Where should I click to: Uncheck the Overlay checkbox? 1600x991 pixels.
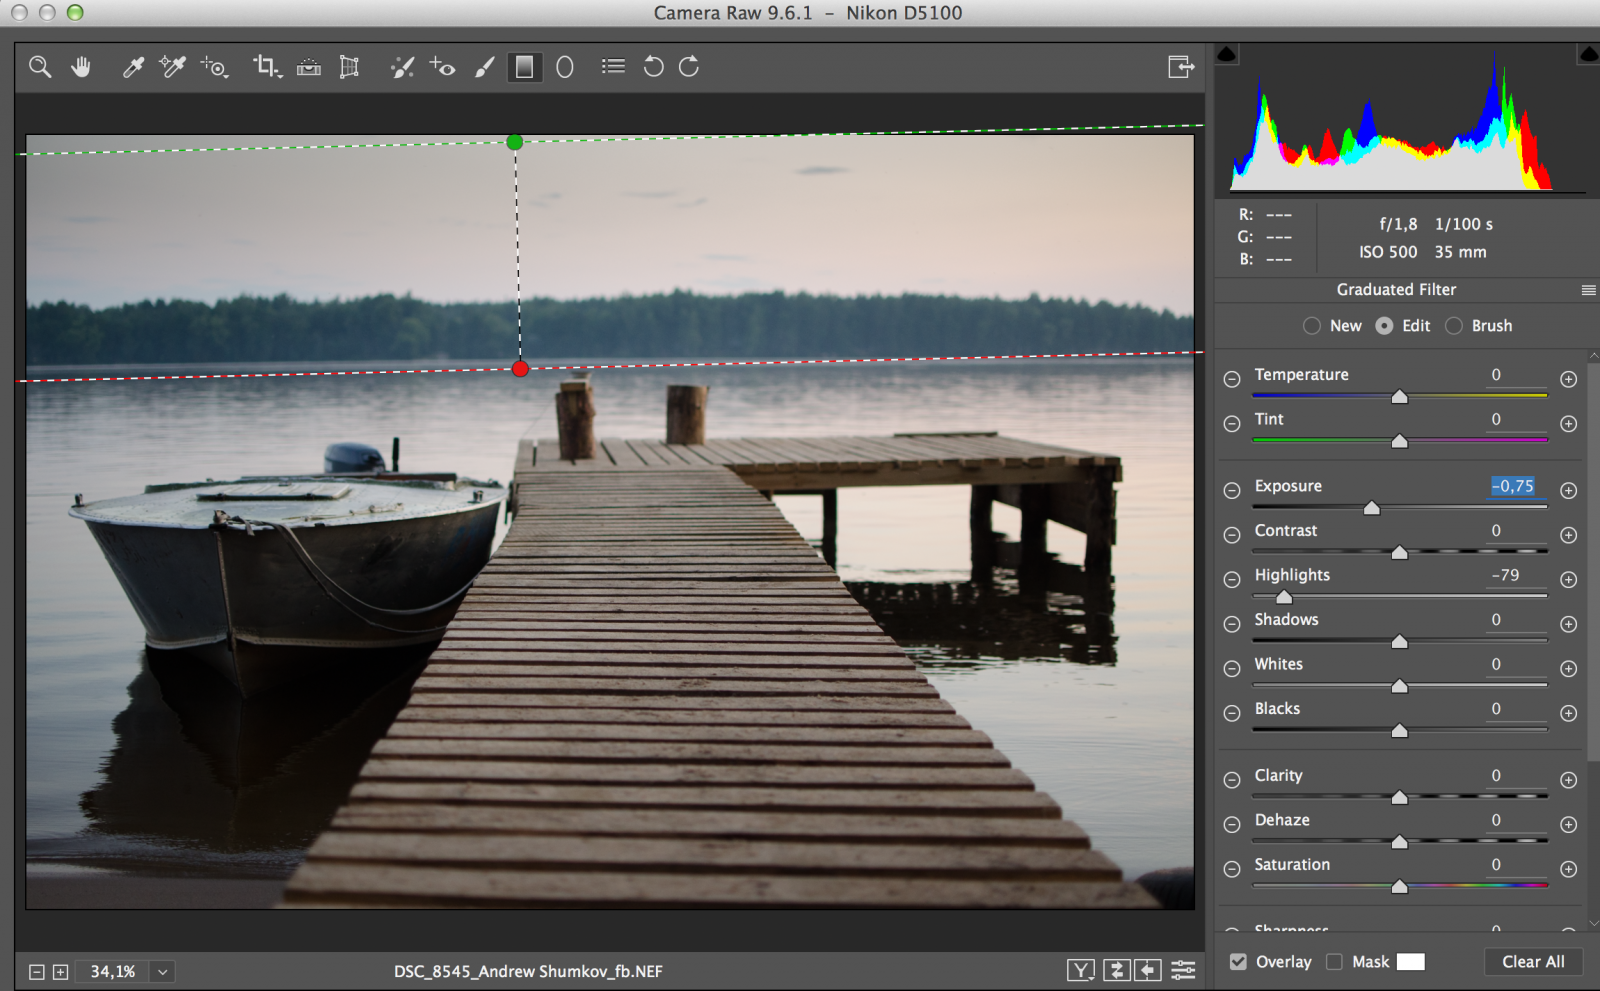[x=1239, y=962]
